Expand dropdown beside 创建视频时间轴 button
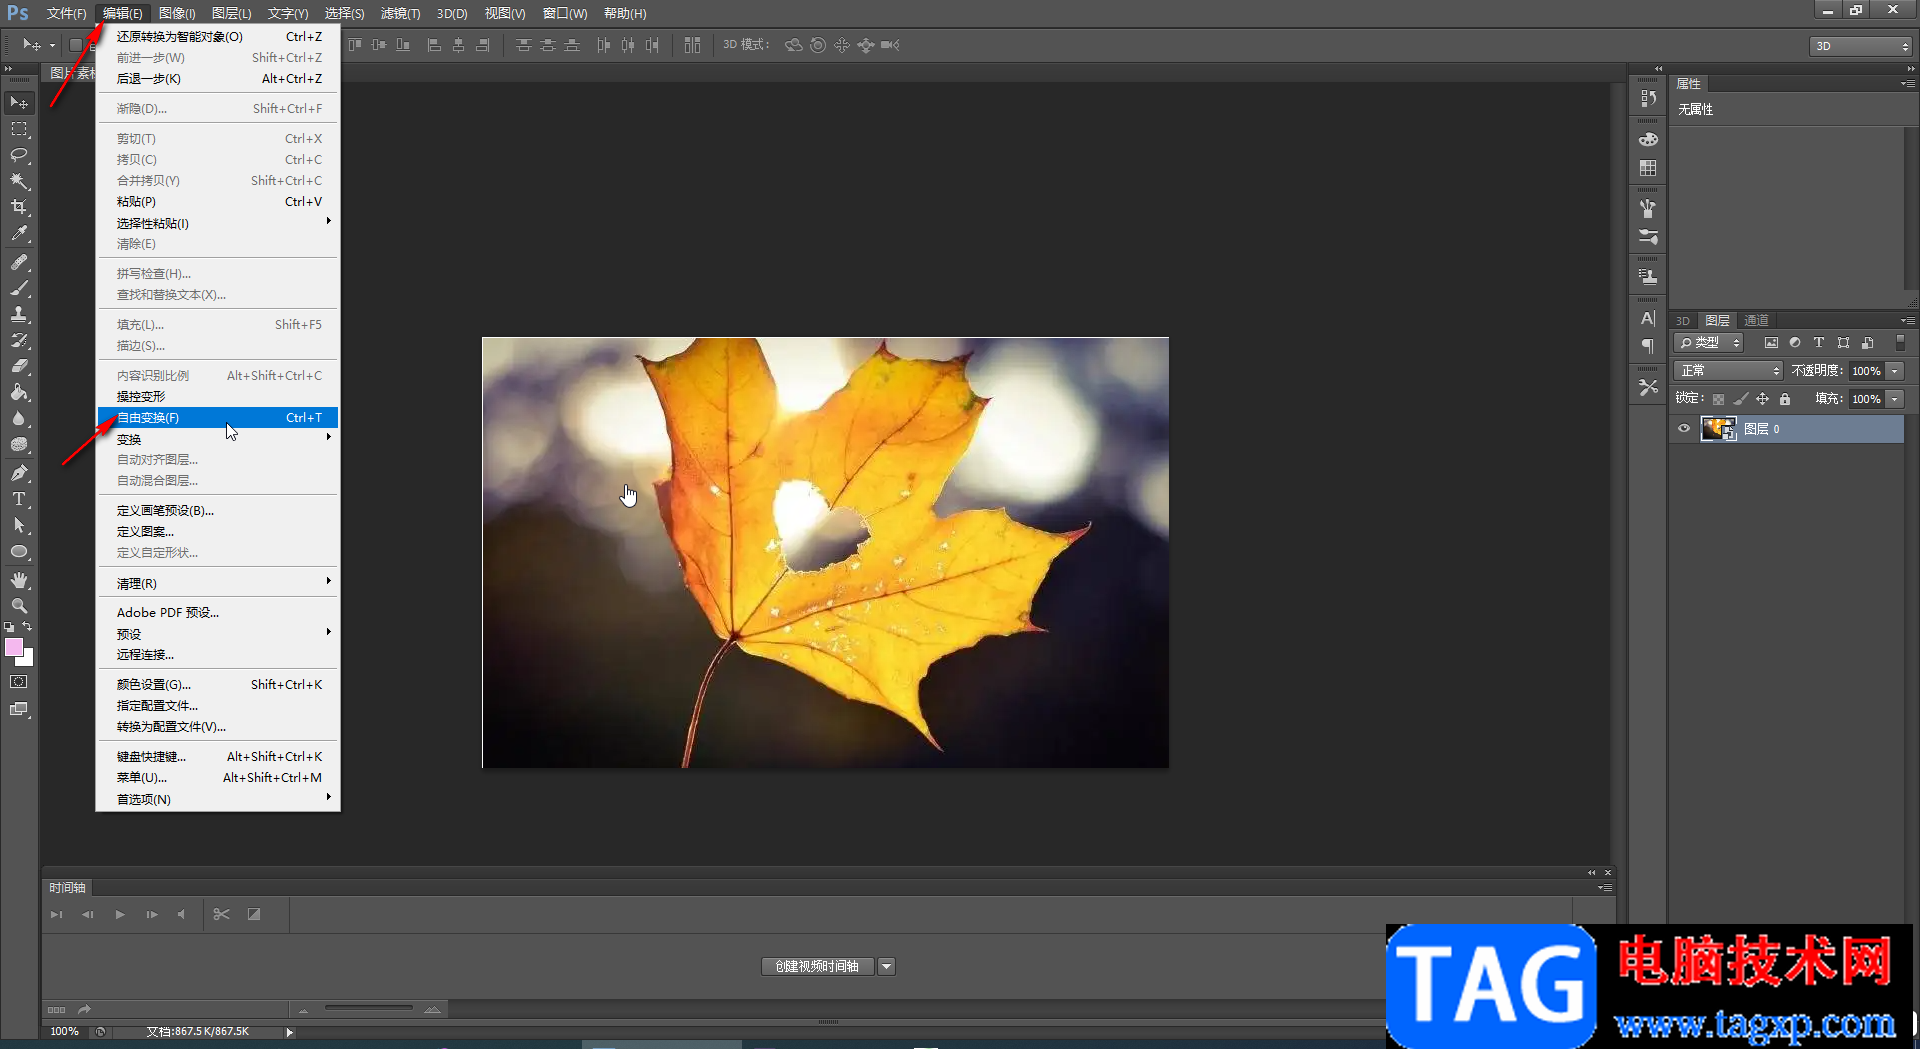This screenshot has height=1049, width=1920. coord(887,966)
